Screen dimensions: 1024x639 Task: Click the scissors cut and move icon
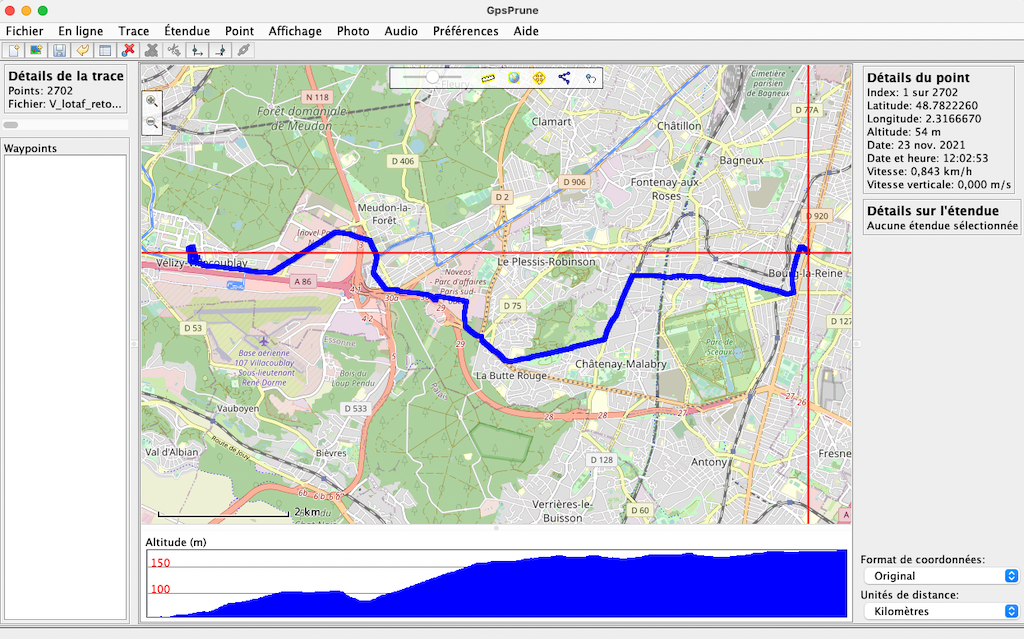coord(174,50)
